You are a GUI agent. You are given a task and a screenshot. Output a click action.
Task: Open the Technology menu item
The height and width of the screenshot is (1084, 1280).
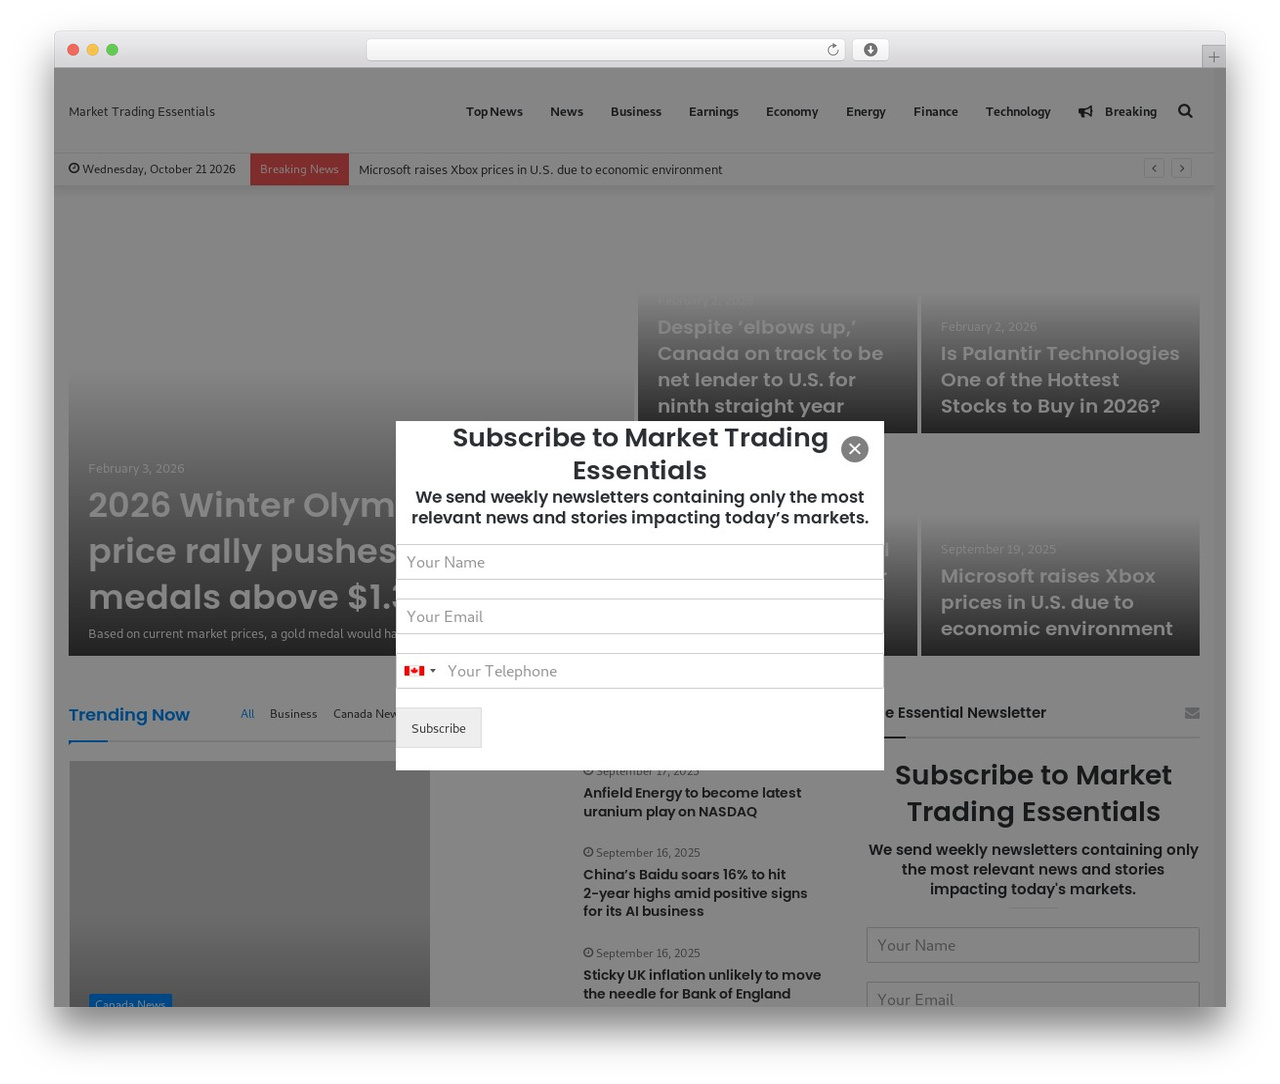pos(1018,112)
